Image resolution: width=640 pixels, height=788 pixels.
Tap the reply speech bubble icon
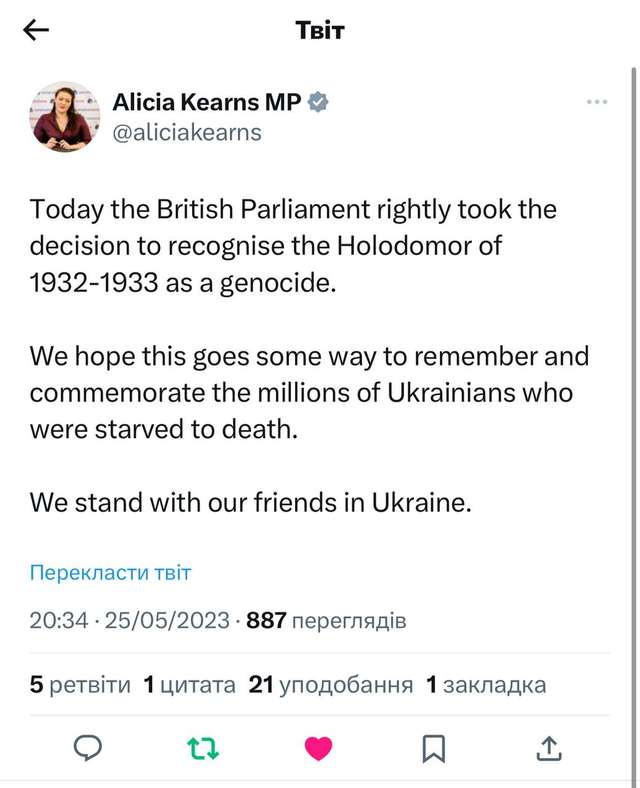pos(89,747)
